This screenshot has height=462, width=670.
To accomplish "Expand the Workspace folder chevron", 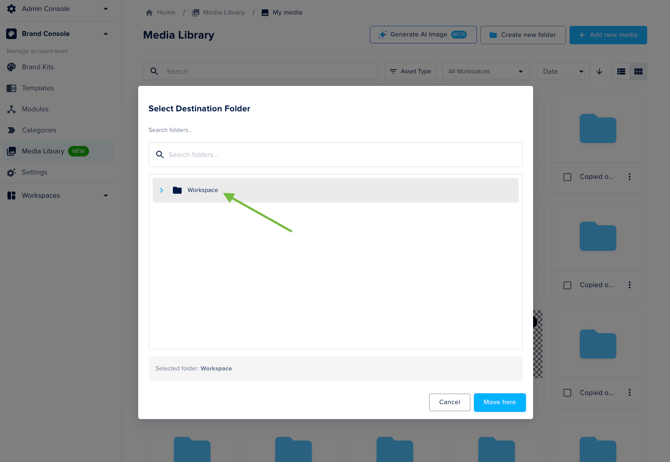I will point(161,190).
